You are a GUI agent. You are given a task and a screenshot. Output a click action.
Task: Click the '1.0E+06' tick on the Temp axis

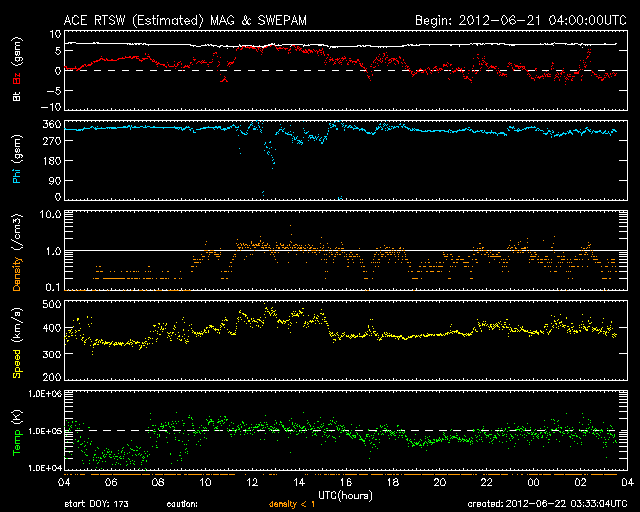click(x=45, y=394)
